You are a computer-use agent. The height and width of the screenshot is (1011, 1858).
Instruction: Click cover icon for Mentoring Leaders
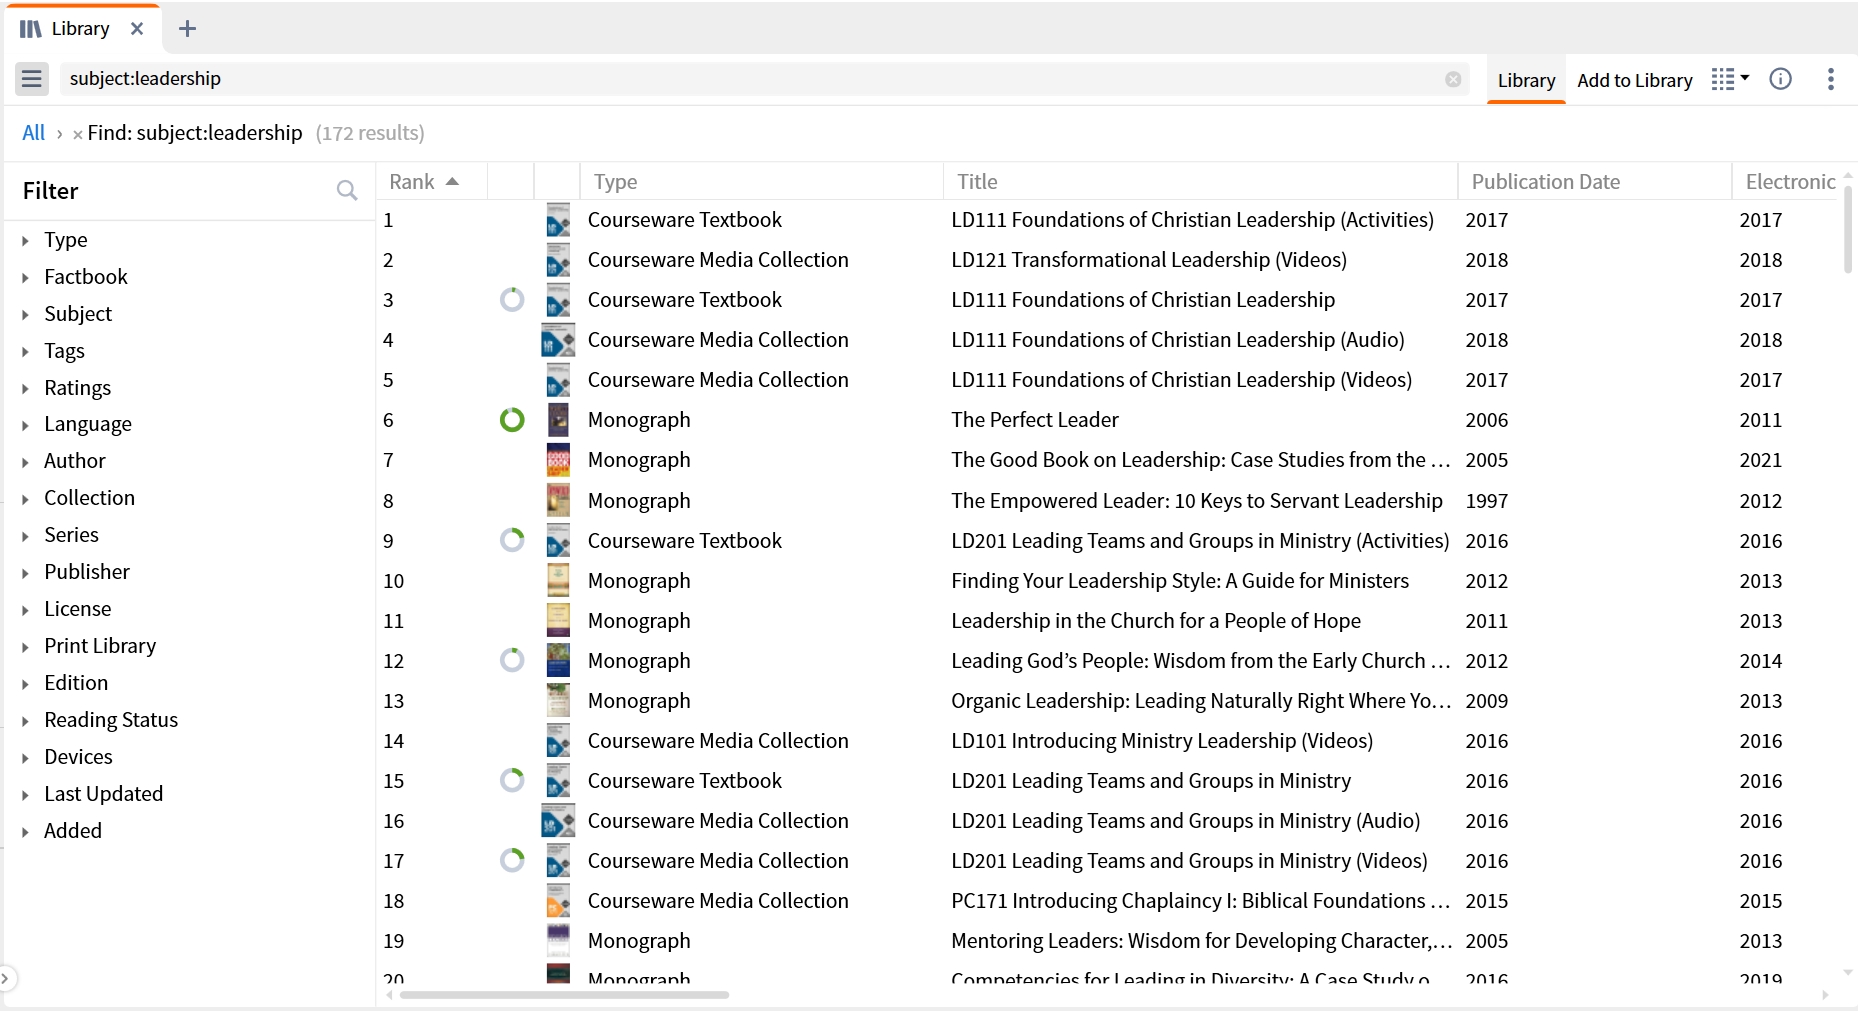558,941
